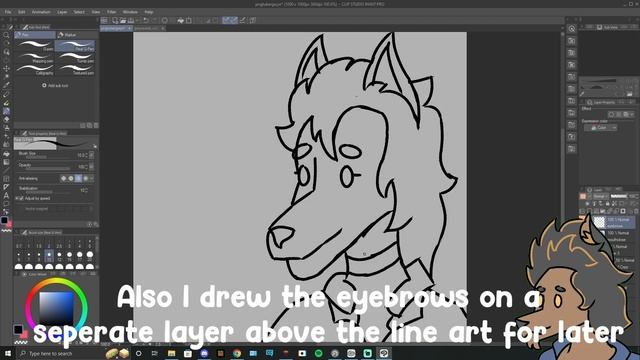Set anti-aliasing to highlighted Middle option
The height and width of the screenshot is (360, 640).
coord(78,178)
